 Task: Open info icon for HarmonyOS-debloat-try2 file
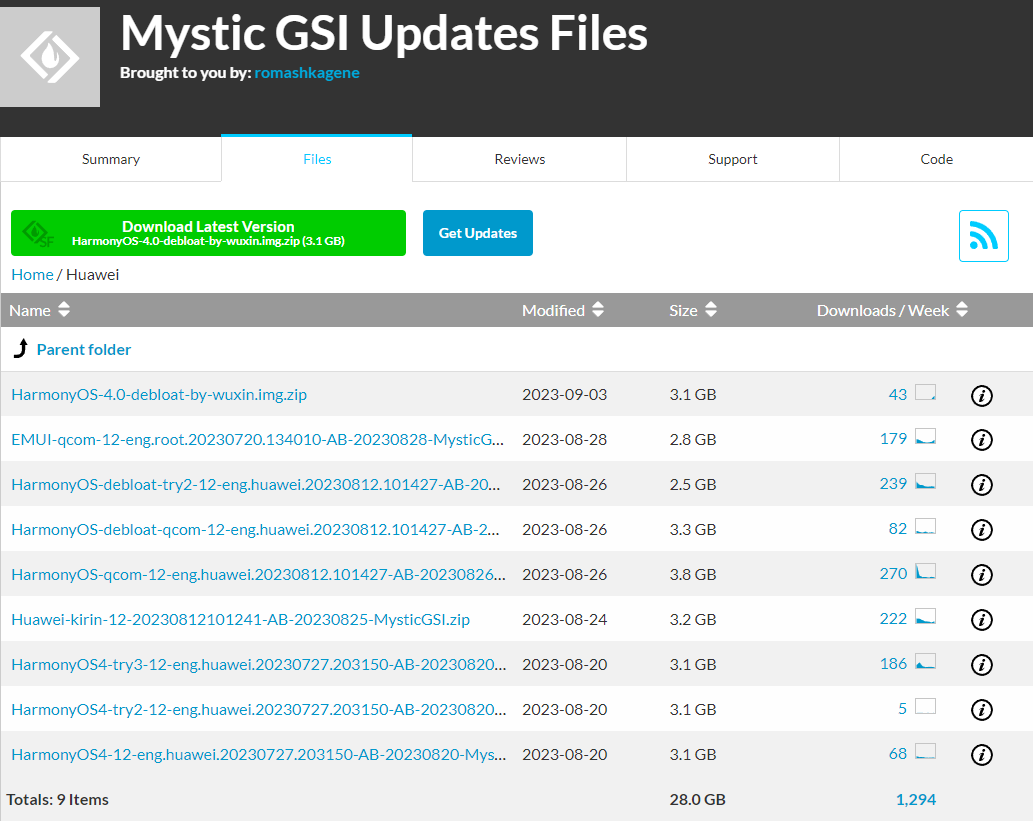pyautogui.click(x=981, y=485)
